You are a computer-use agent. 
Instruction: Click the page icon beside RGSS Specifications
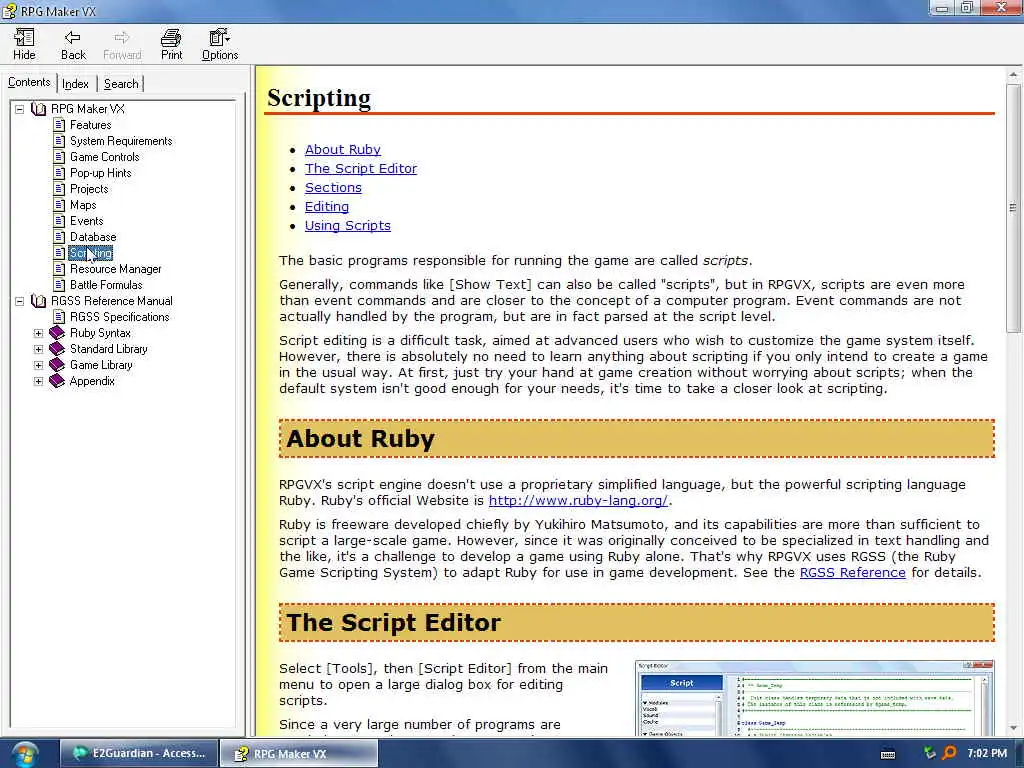pyautogui.click(x=59, y=317)
